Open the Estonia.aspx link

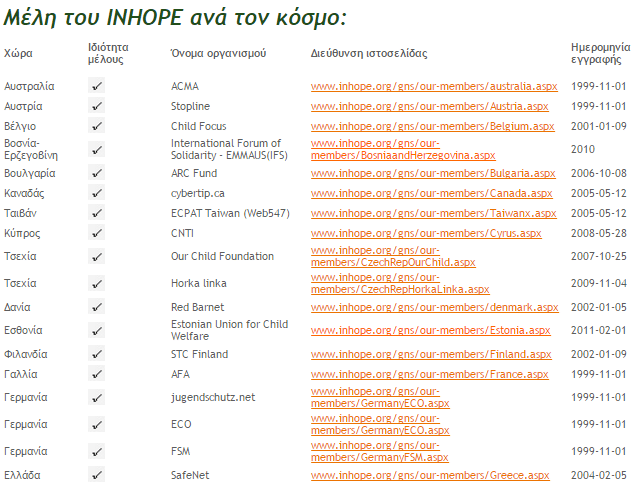430,330
